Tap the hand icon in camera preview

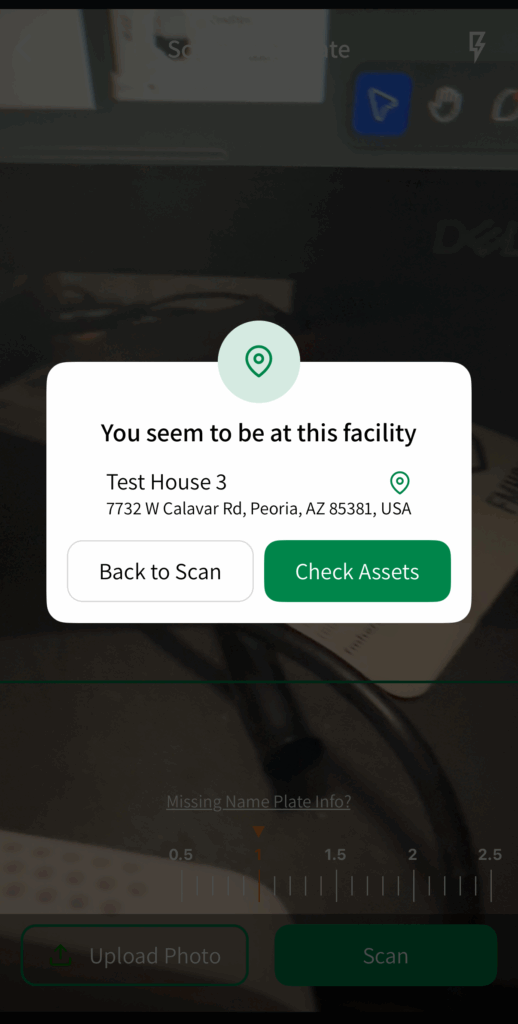tap(446, 104)
